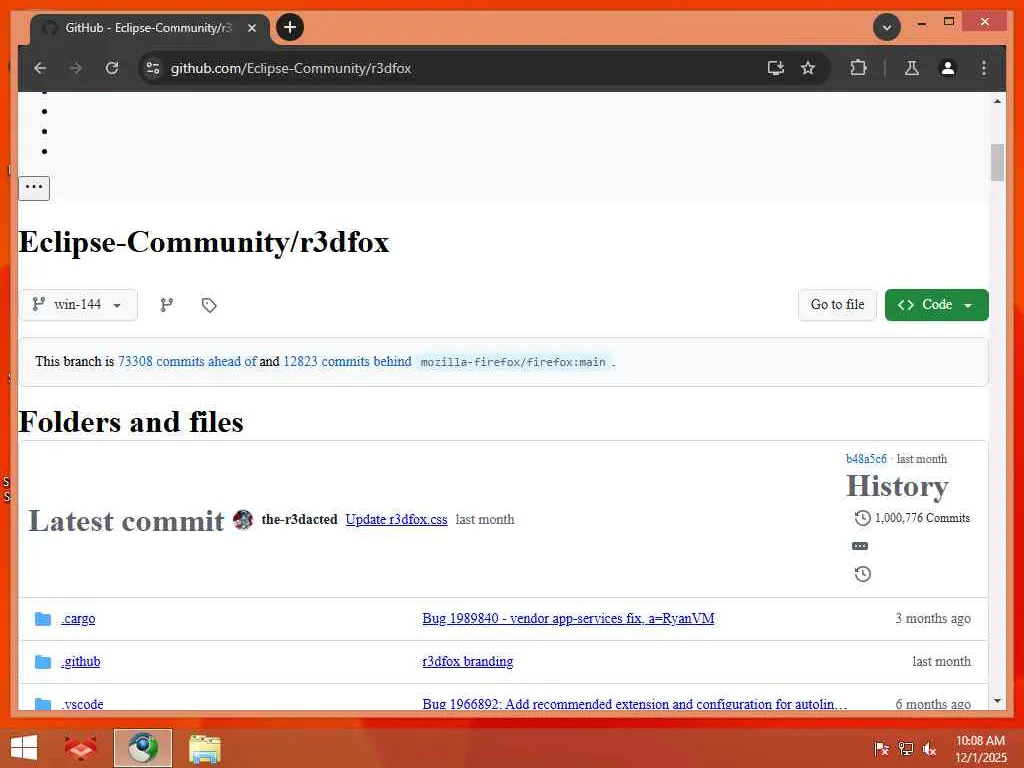
Task: Click the .cargo folder icon
Action: click(x=43, y=618)
